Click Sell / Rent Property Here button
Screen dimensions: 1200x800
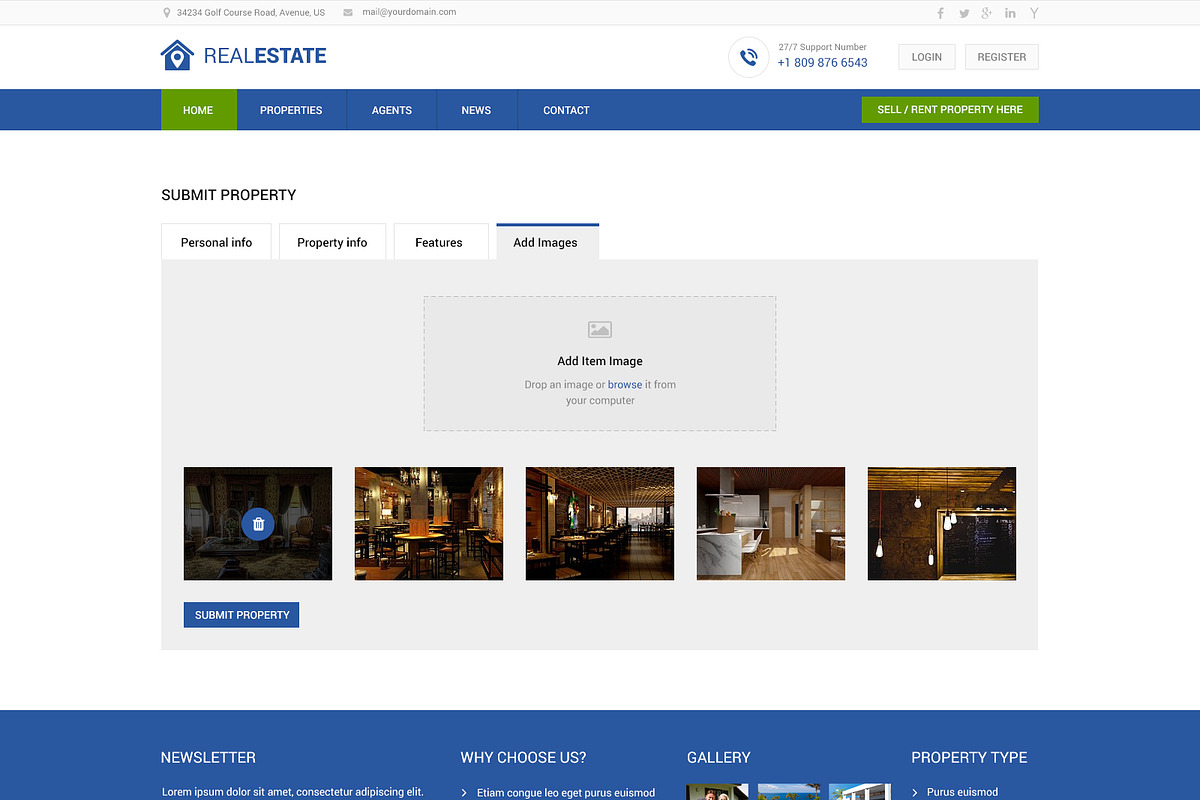tap(950, 110)
